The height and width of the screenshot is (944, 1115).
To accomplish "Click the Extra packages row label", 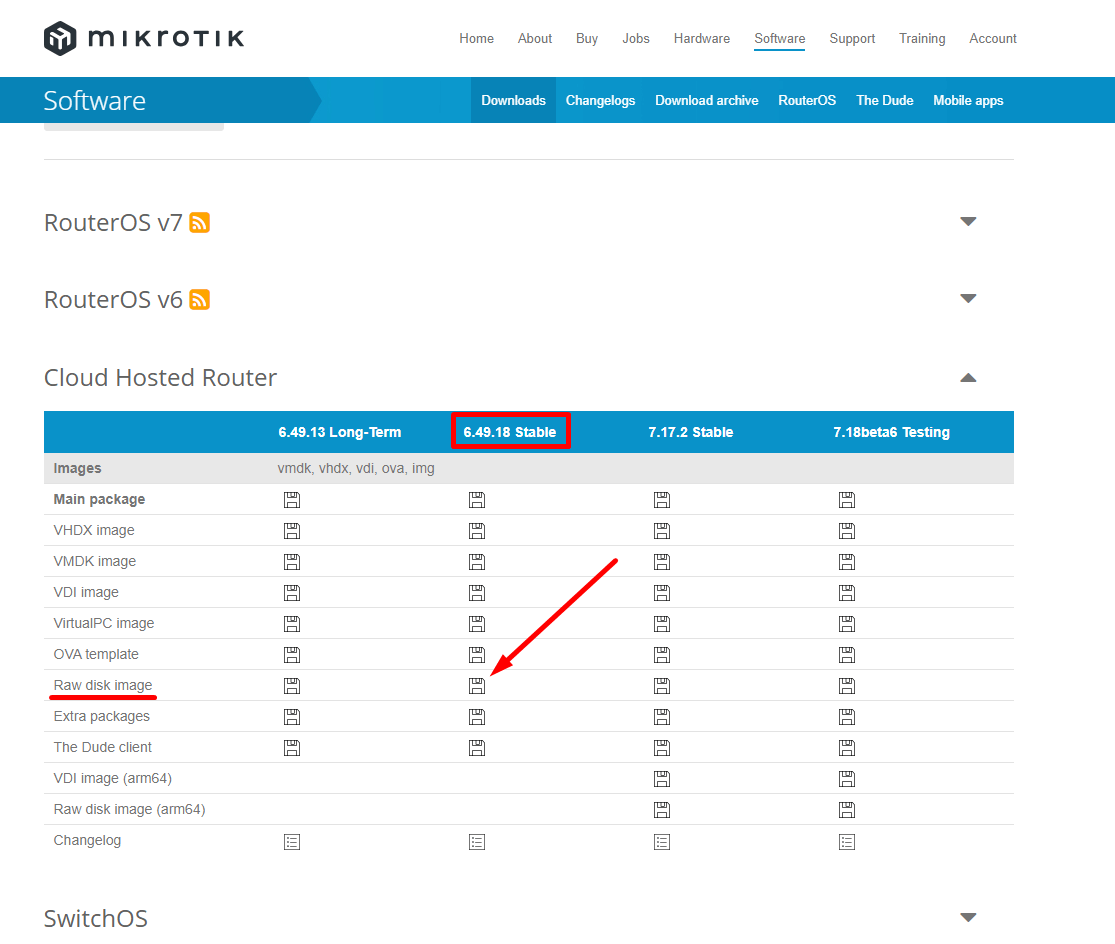I will click(x=102, y=716).
